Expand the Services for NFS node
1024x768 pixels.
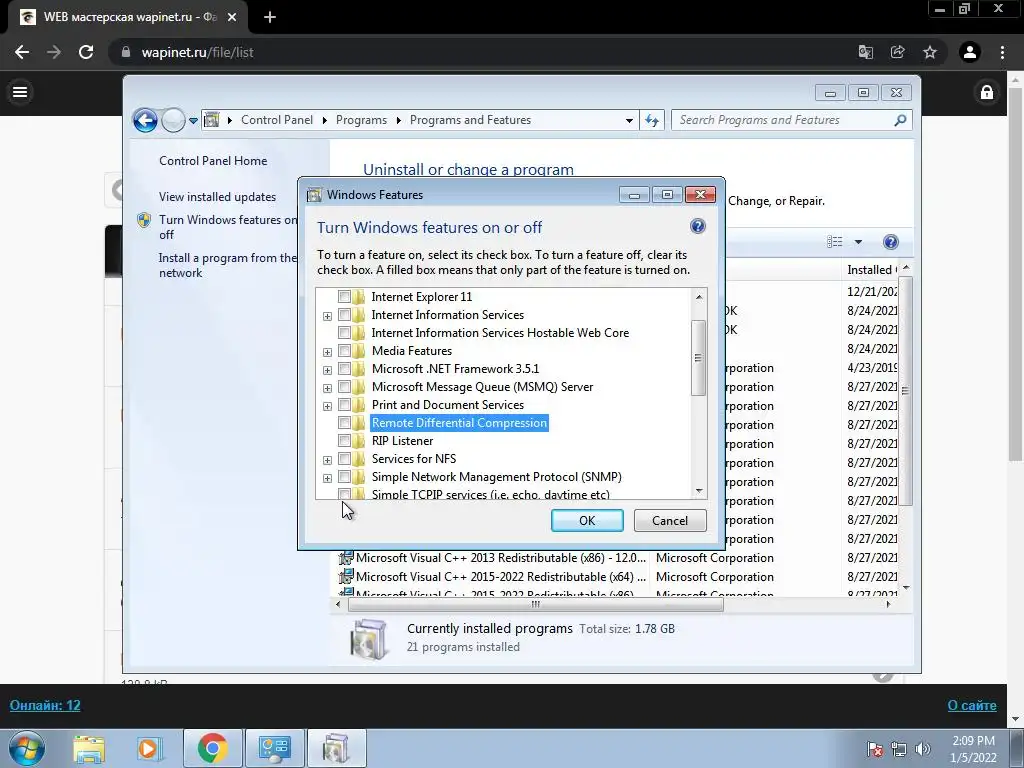point(327,460)
